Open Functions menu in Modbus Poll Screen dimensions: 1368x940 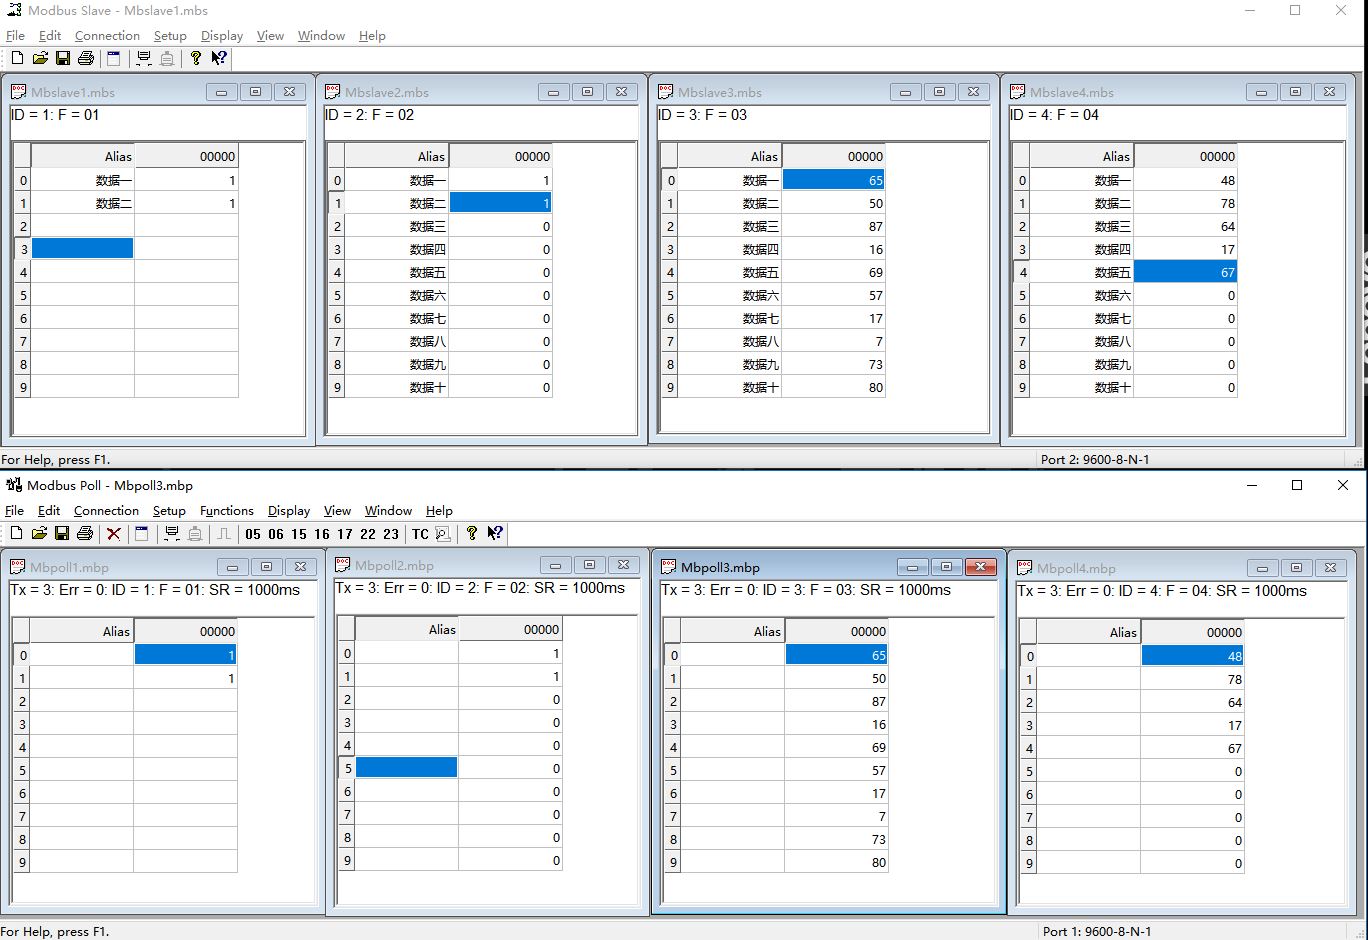(227, 511)
